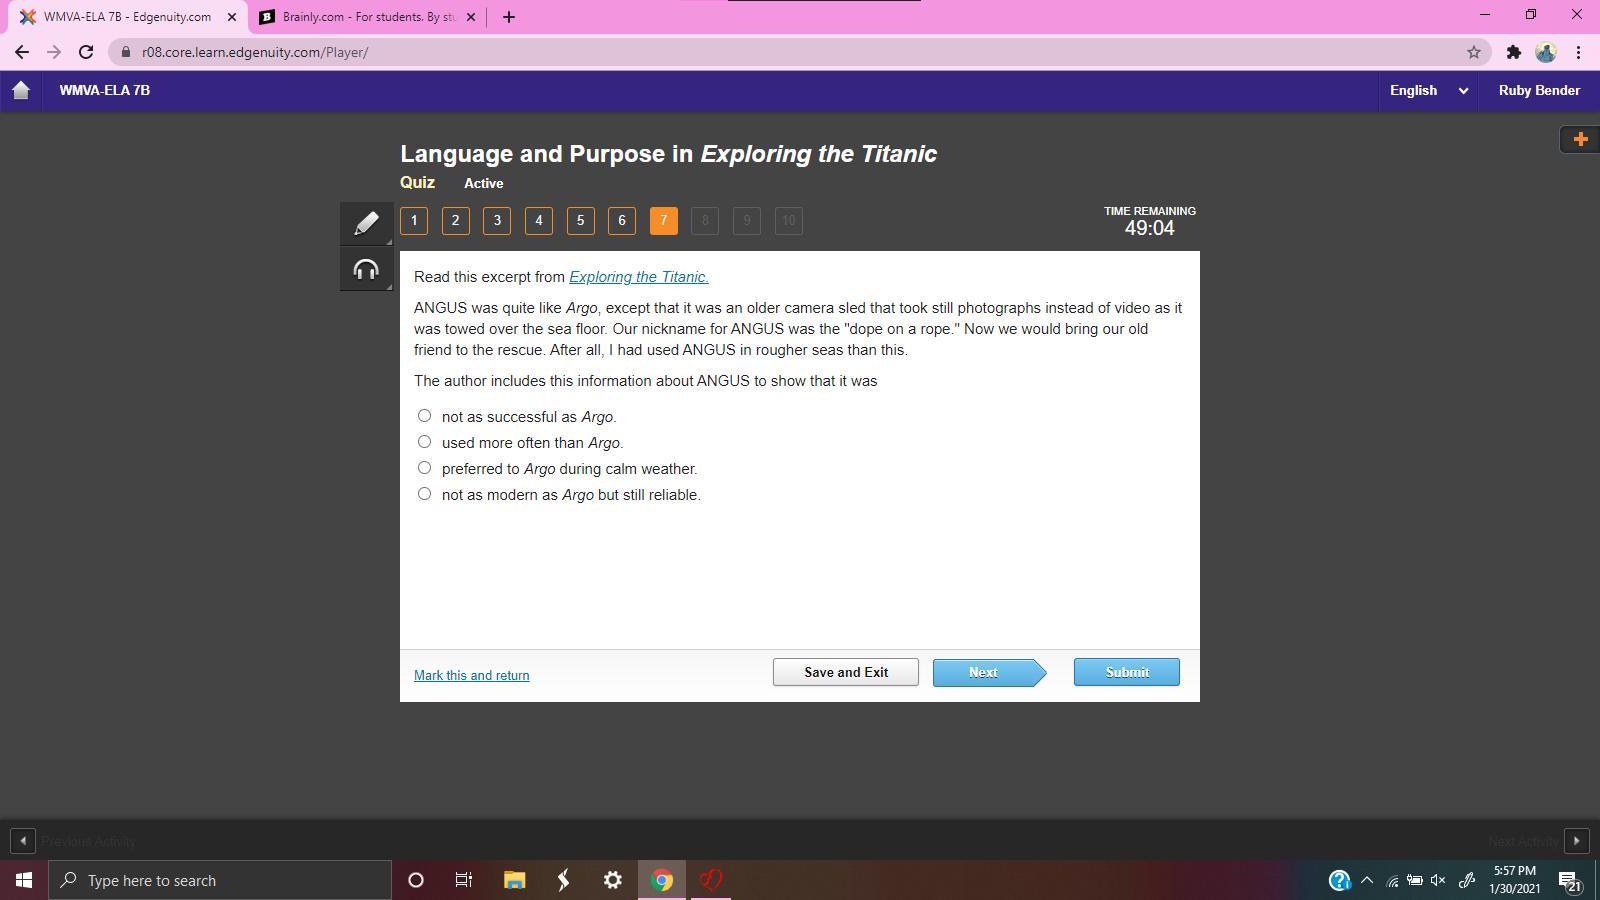Screen dimensions: 1600x900
Task: Close the WMVA-ELA 7B Edgenuity tab
Action: [x=231, y=16]
